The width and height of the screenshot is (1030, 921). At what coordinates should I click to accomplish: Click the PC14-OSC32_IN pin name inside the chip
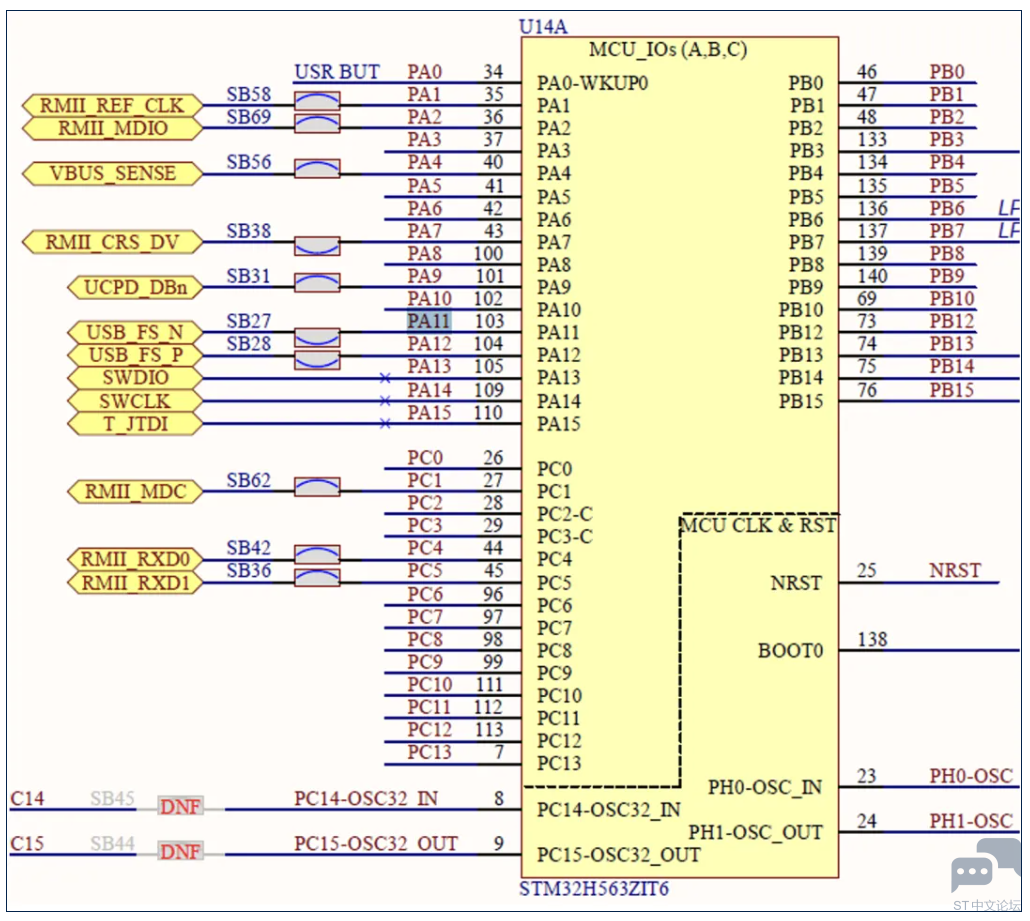coord(609,809)
